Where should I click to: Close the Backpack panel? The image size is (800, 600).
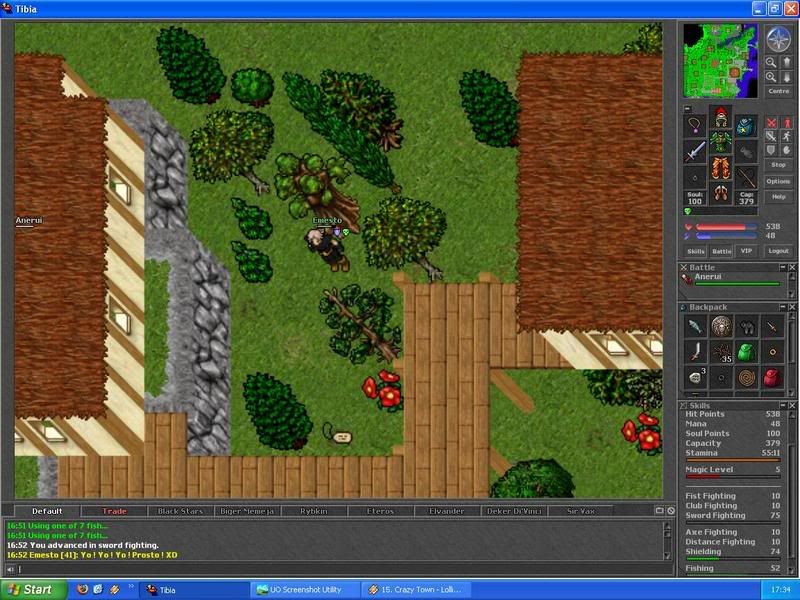[792, 307]
